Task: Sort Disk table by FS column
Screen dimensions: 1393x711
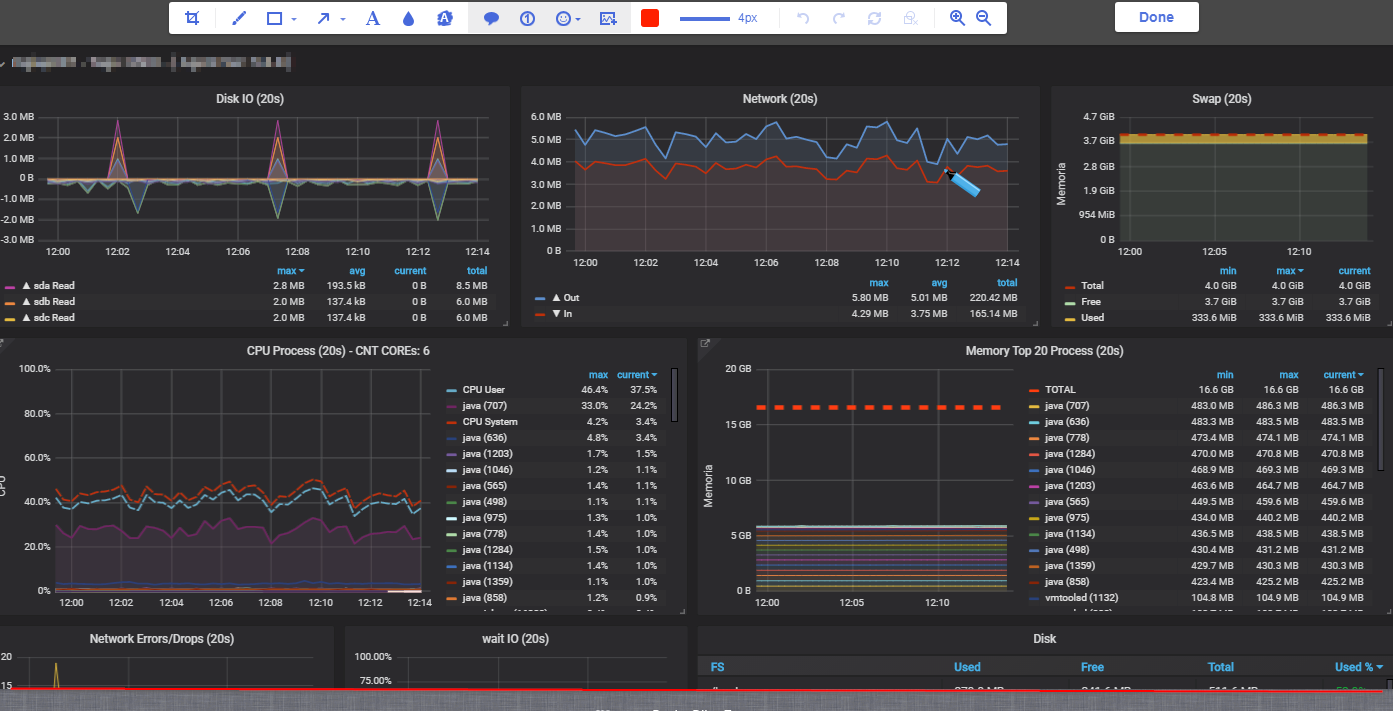Action: pos(718,667)
